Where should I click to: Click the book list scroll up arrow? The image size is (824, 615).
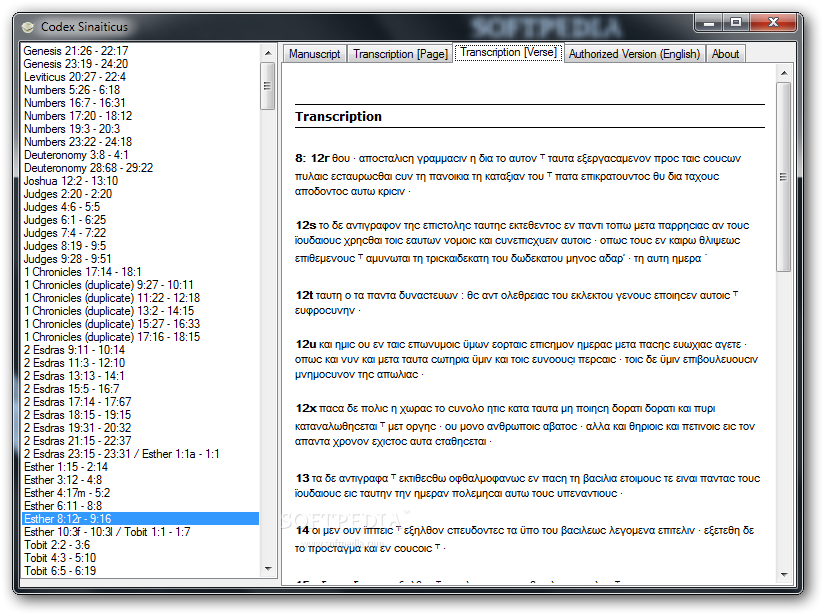click(268, 53)
